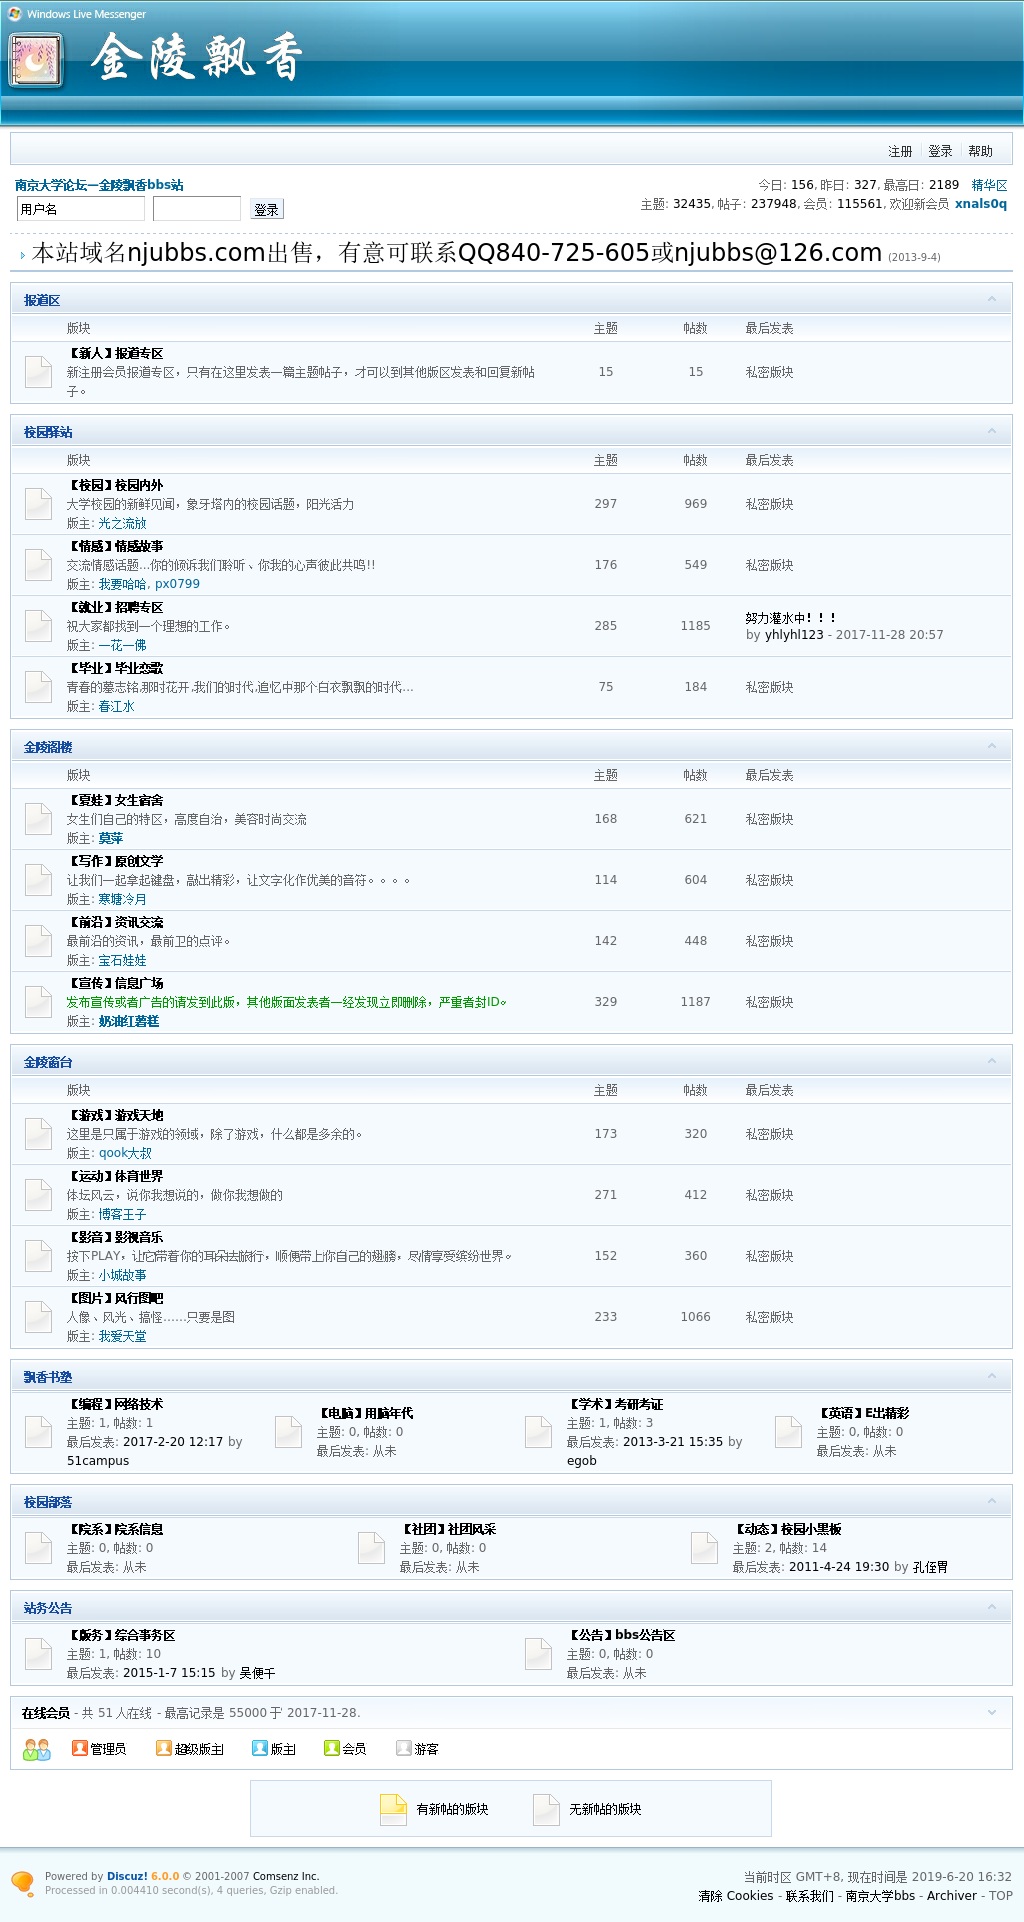The width and height of the screenshot is (1024, 1922).
Task: Click forum icon beside 【宣传】信息广场
Action: coord(38,1002)
